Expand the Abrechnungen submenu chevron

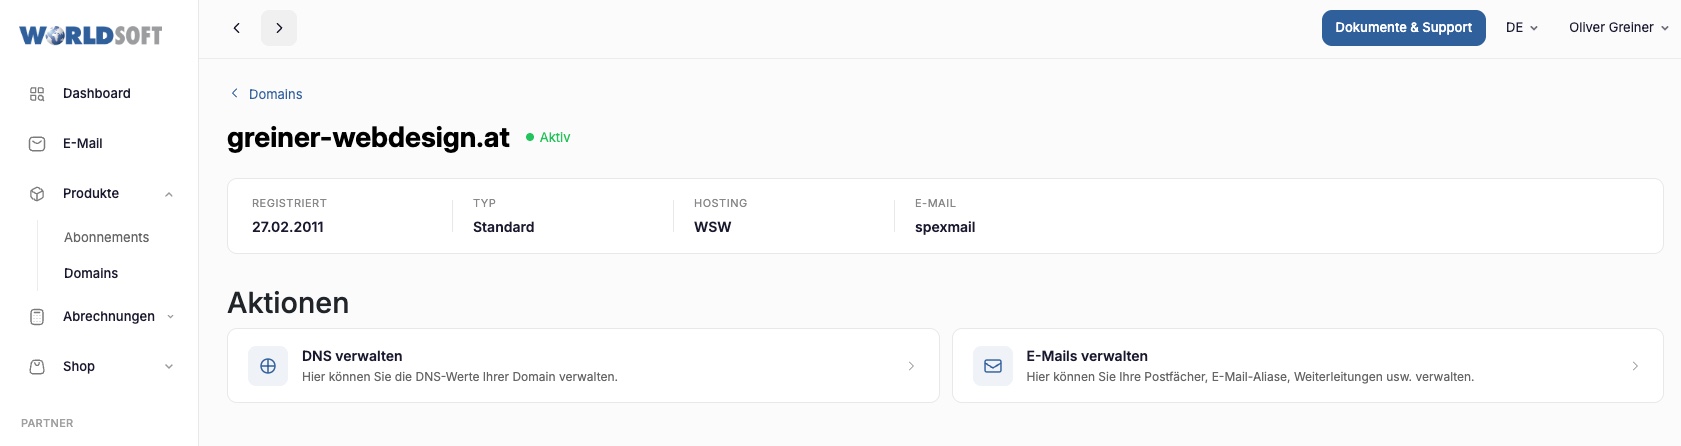[170, 317]
